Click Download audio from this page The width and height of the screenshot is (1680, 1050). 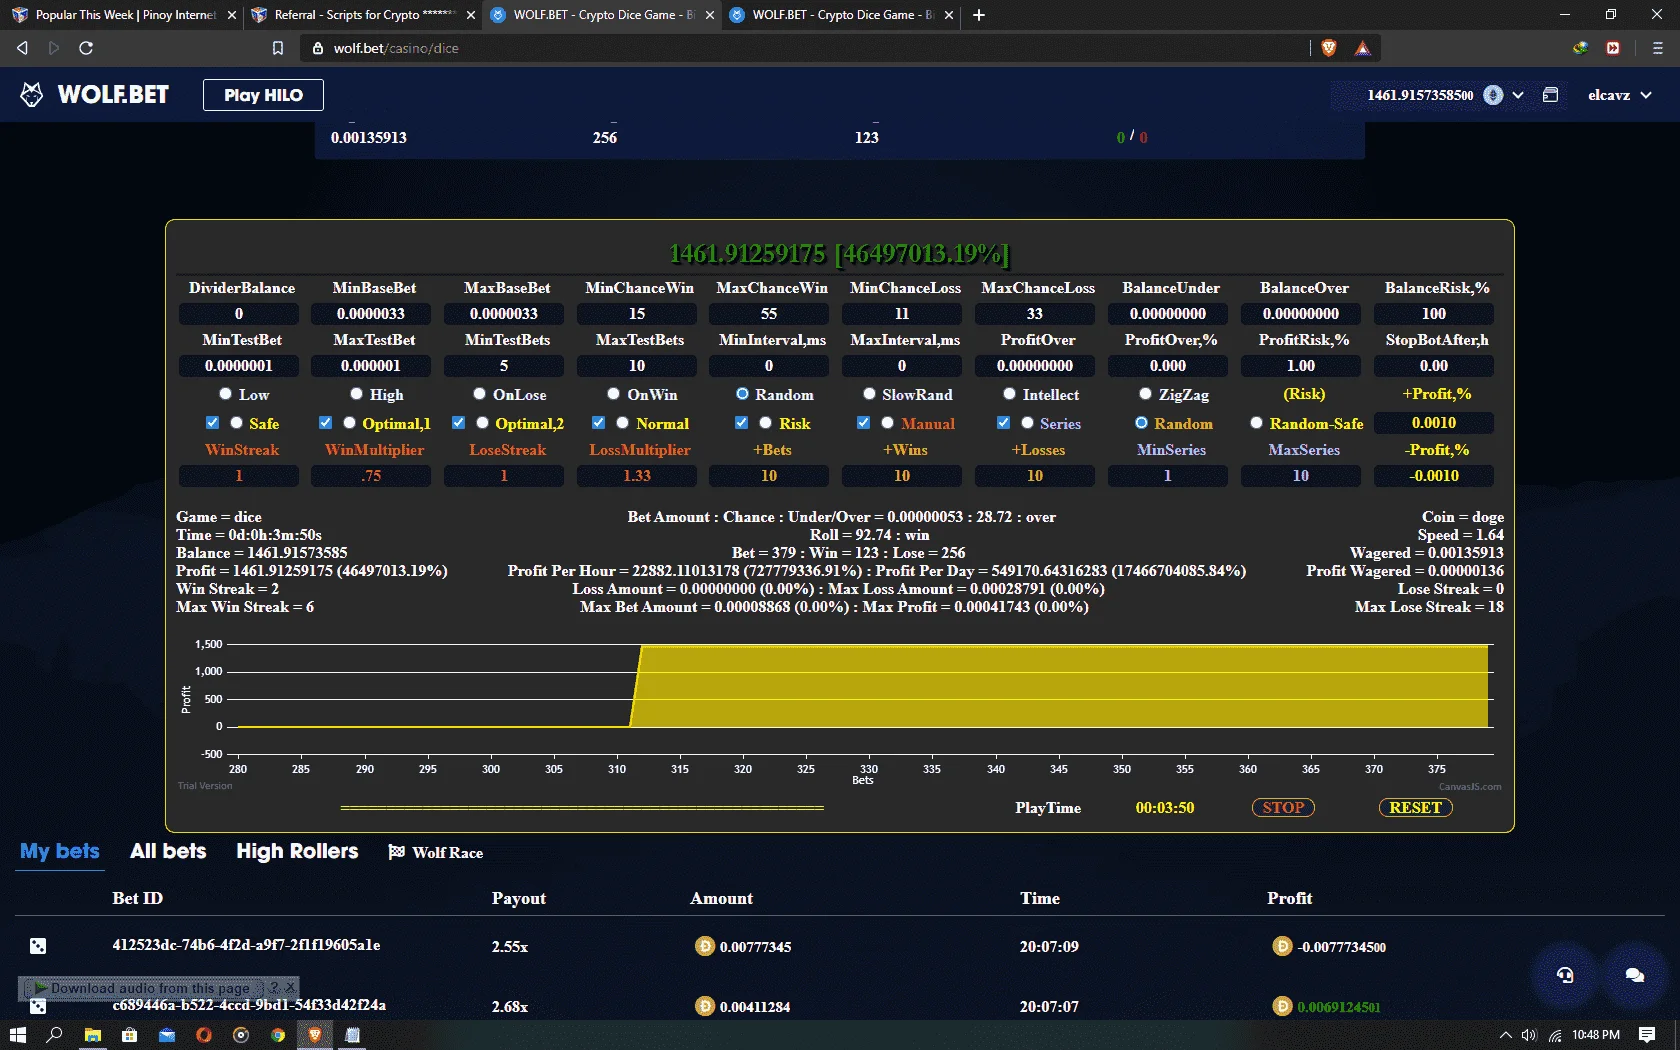[x=150, y=988]
